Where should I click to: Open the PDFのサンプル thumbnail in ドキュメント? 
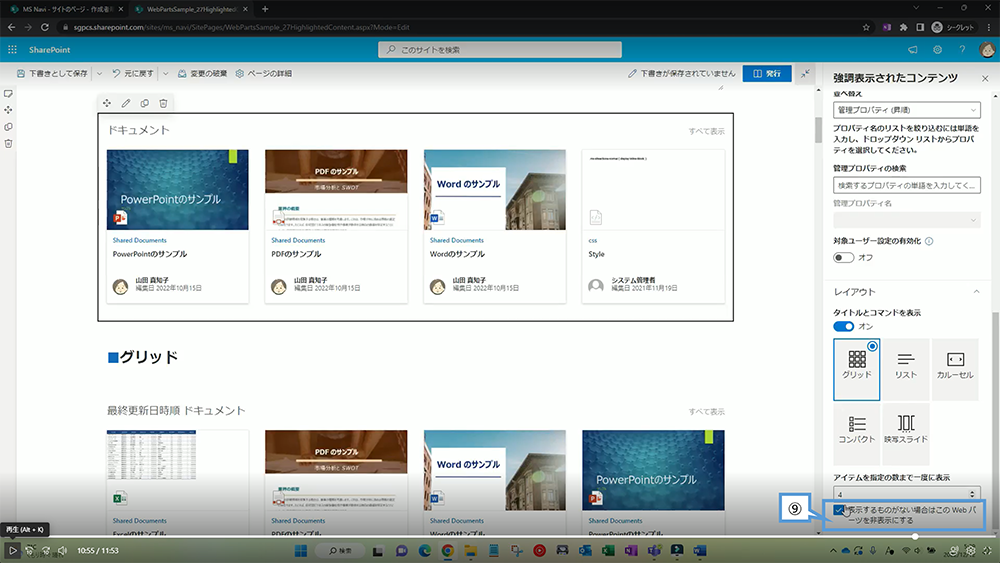(336, 189)
